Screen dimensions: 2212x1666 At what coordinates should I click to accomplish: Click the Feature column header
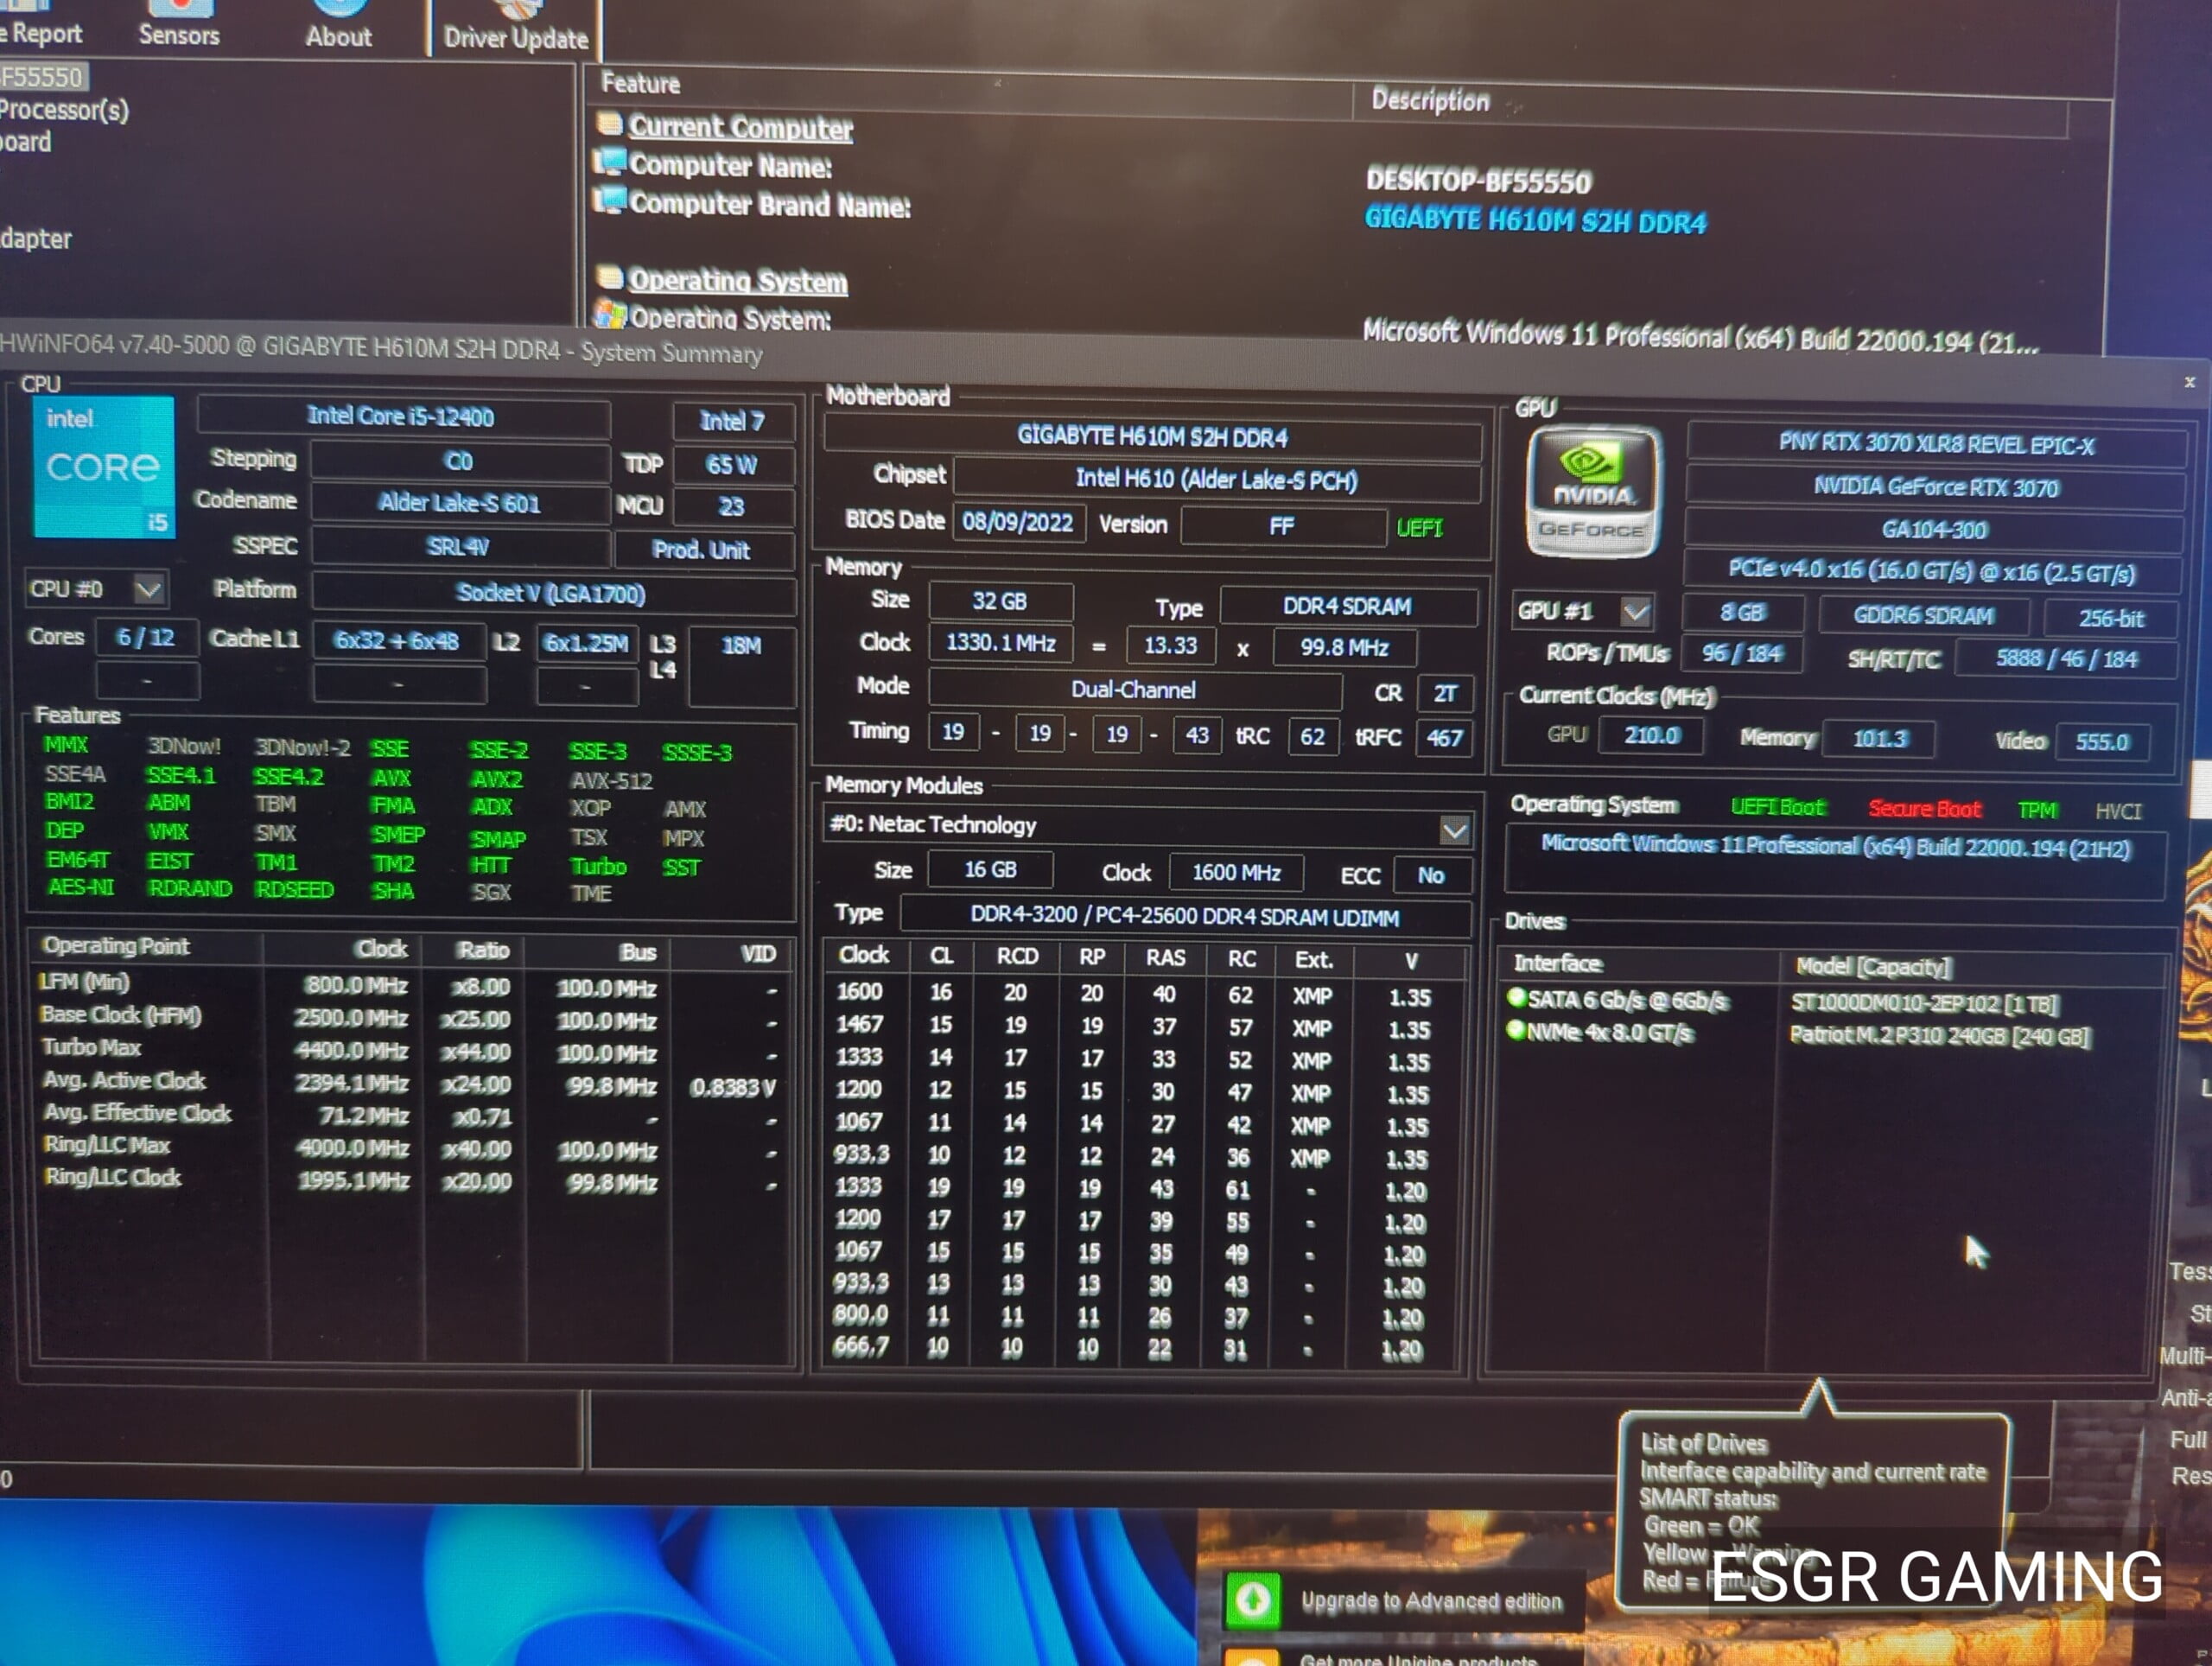(640, 83)
